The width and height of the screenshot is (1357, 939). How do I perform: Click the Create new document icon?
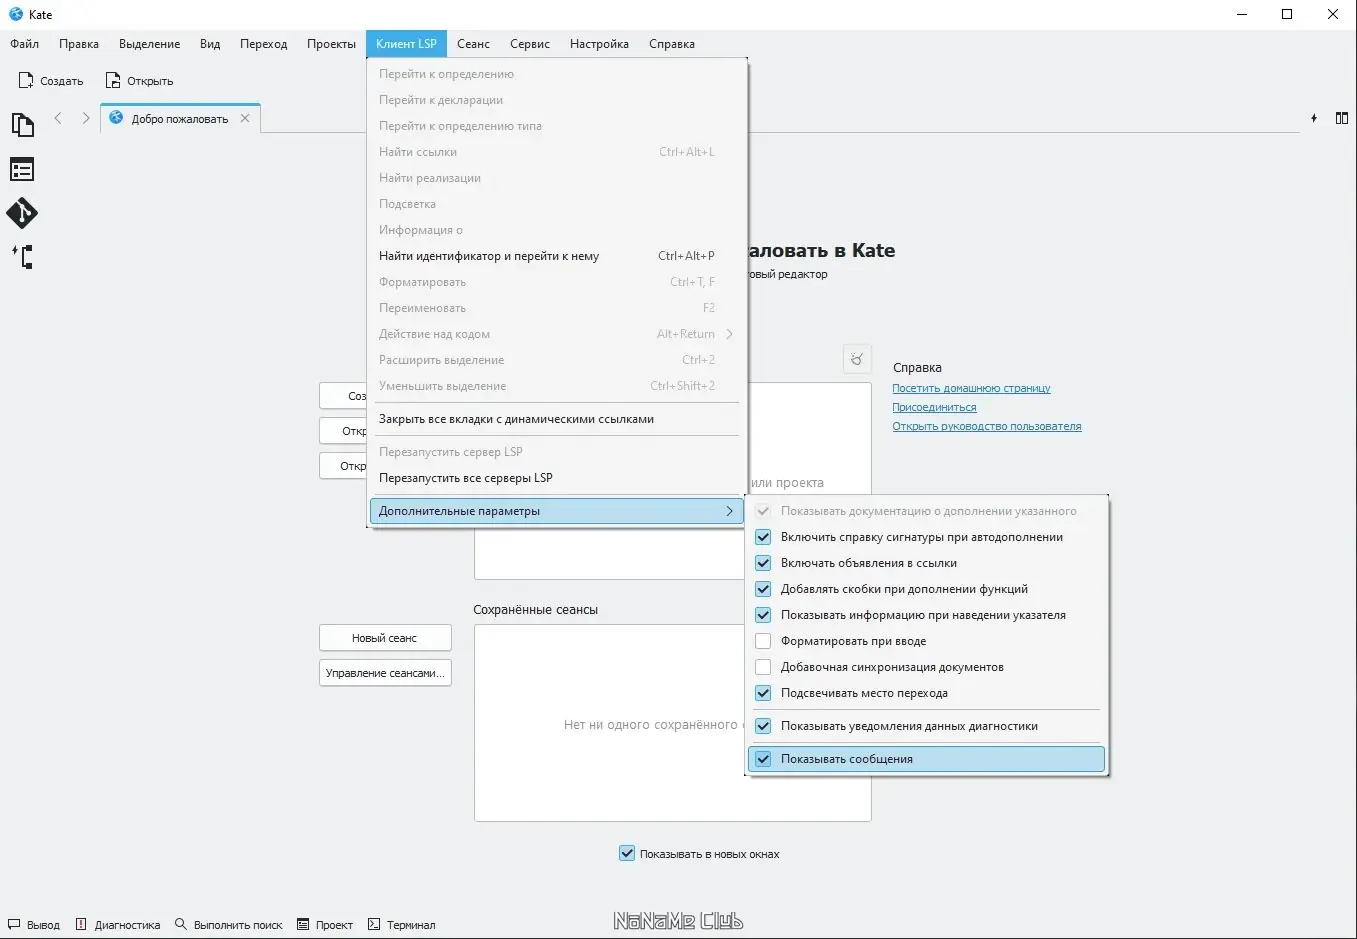pos(26,81)
